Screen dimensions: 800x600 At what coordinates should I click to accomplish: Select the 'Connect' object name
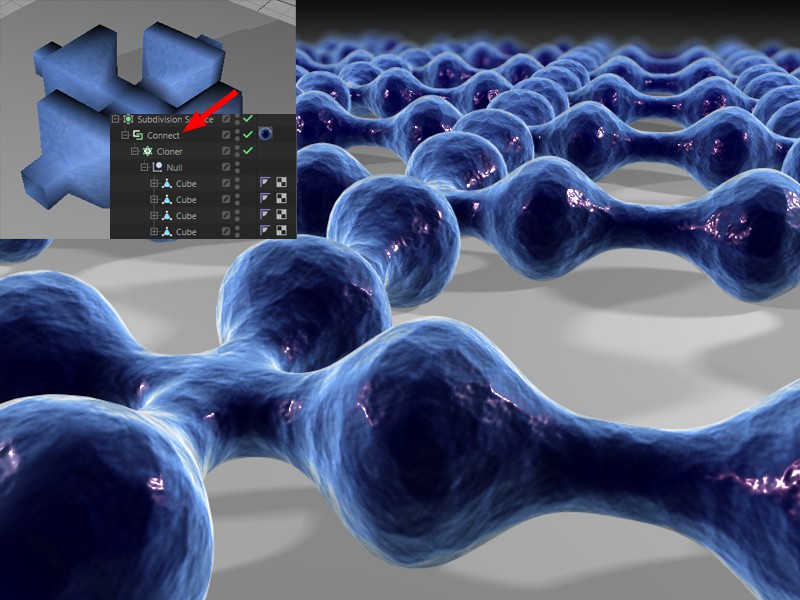[163, 136]
